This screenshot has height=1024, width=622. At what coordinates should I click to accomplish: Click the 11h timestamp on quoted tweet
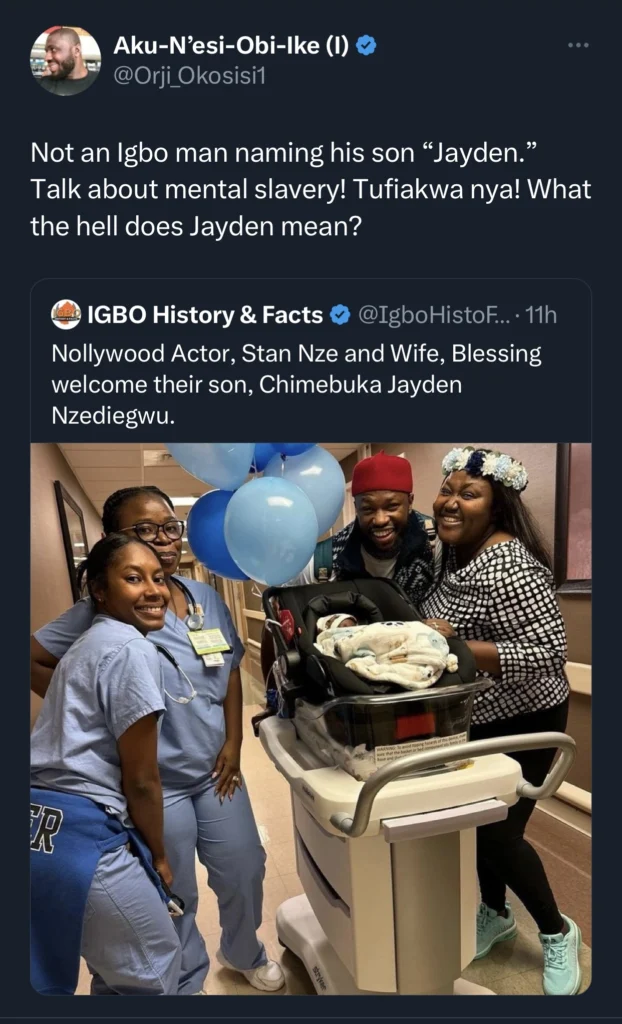point(541,316)
